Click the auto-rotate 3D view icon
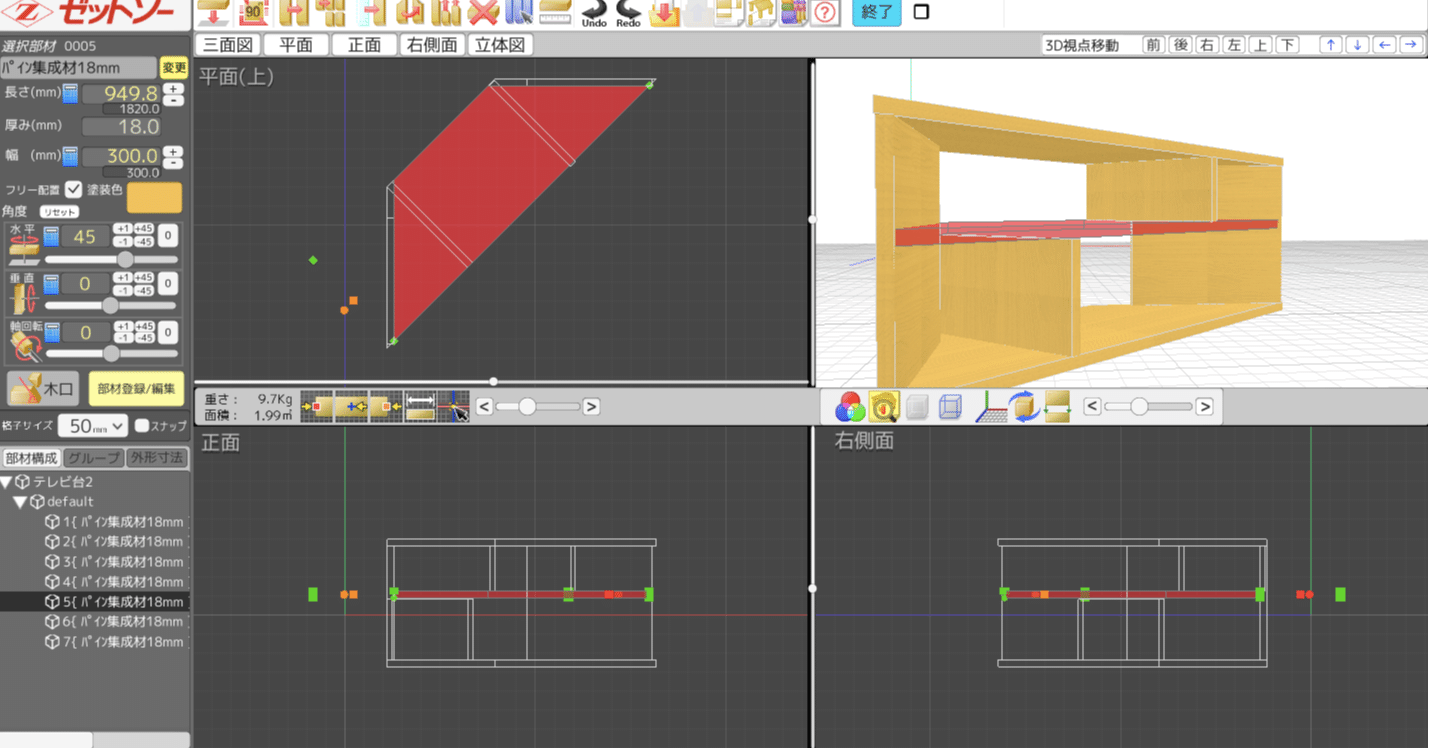 [1023, 407]
